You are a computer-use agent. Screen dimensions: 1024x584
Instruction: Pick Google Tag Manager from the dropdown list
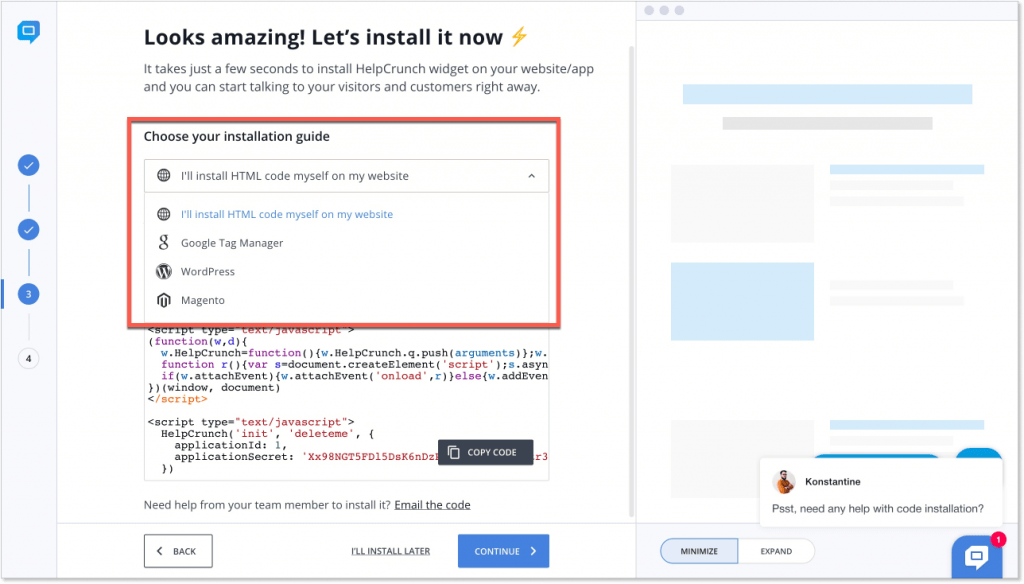click(232, 242)
